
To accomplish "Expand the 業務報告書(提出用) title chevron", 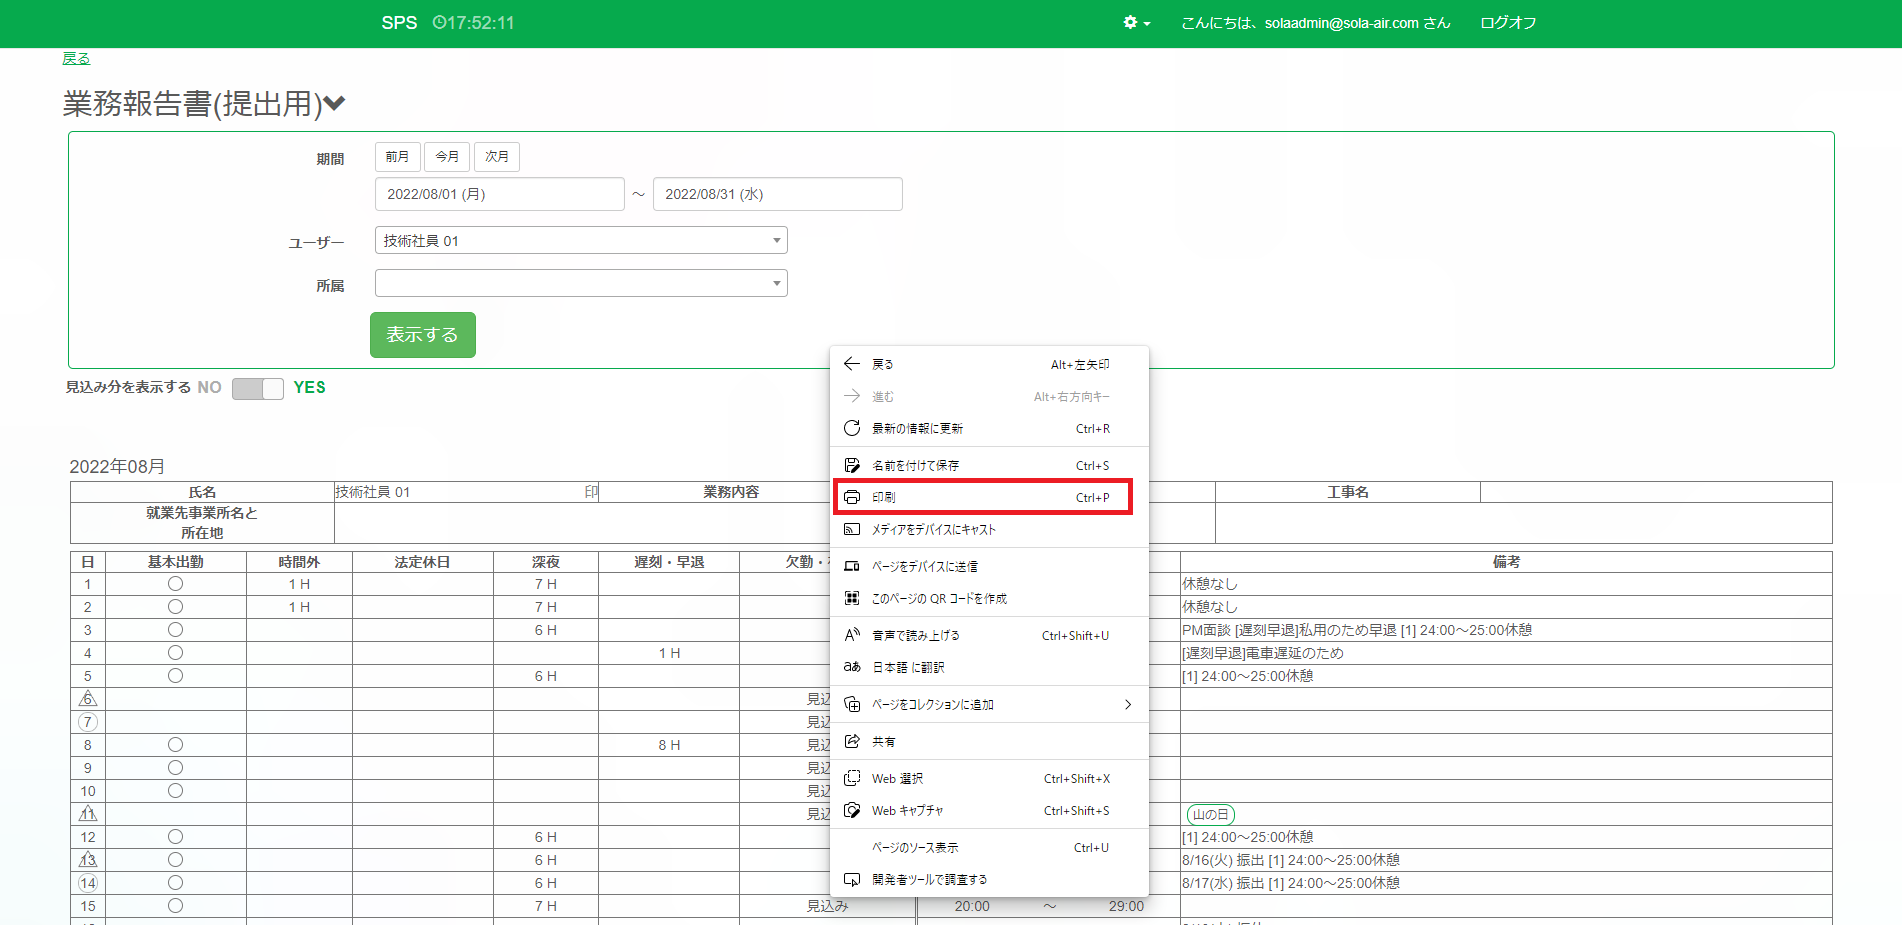I will click(335, 104).
